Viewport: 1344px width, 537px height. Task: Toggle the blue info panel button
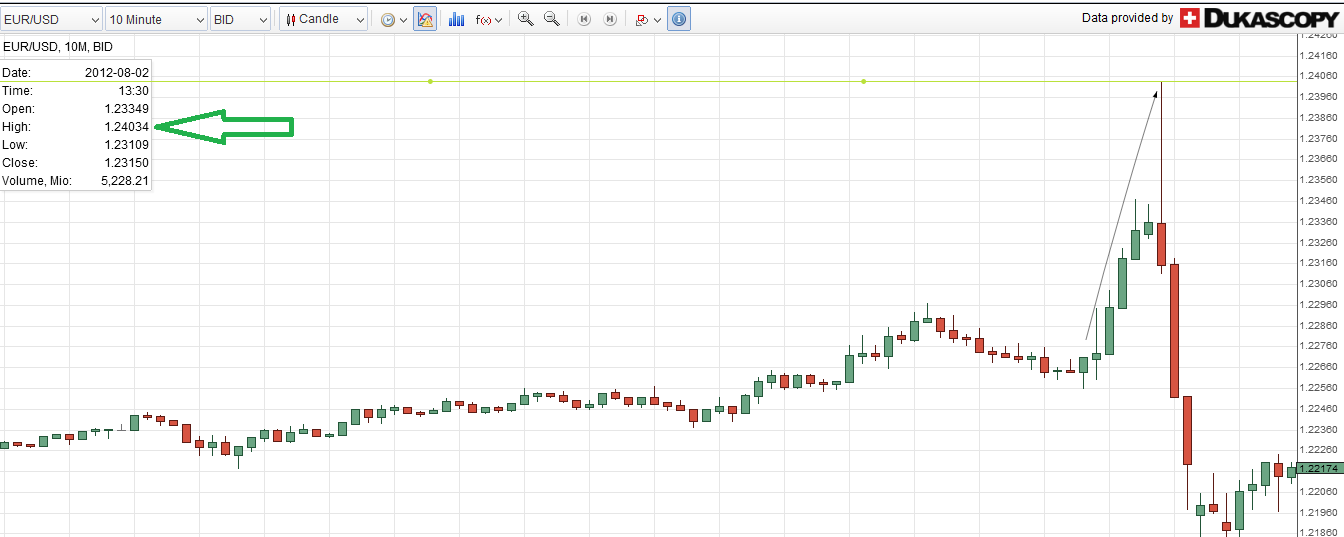pos(679,19)
